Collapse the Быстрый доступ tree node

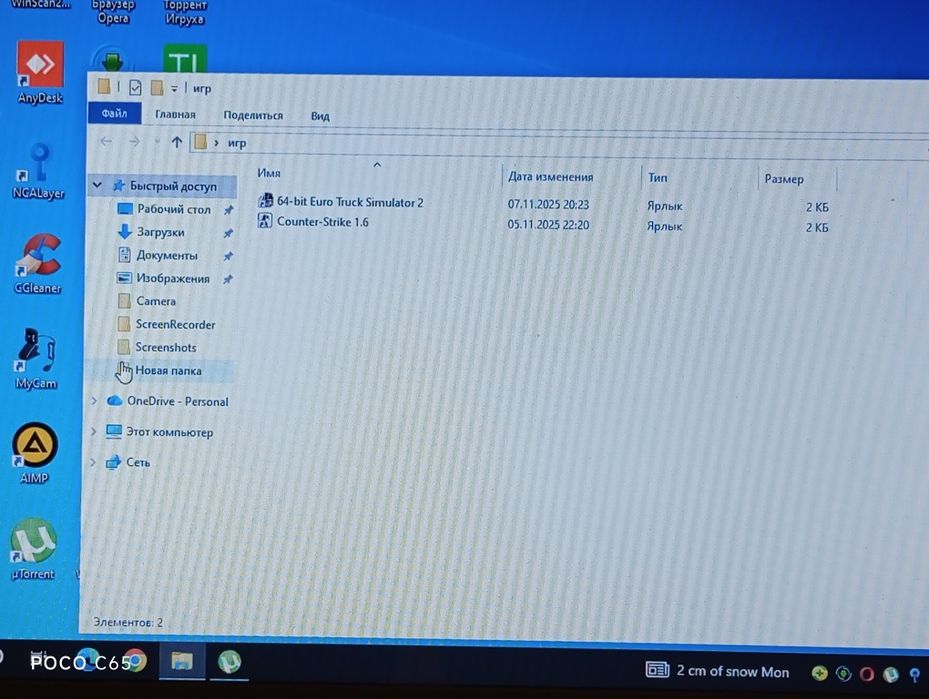click(x=97, y=185)
